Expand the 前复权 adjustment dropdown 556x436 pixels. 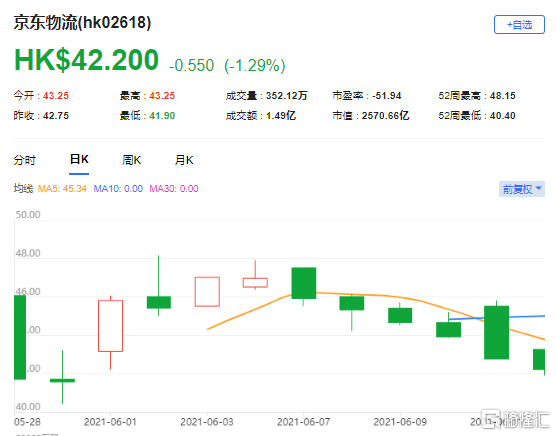[522, 189]
